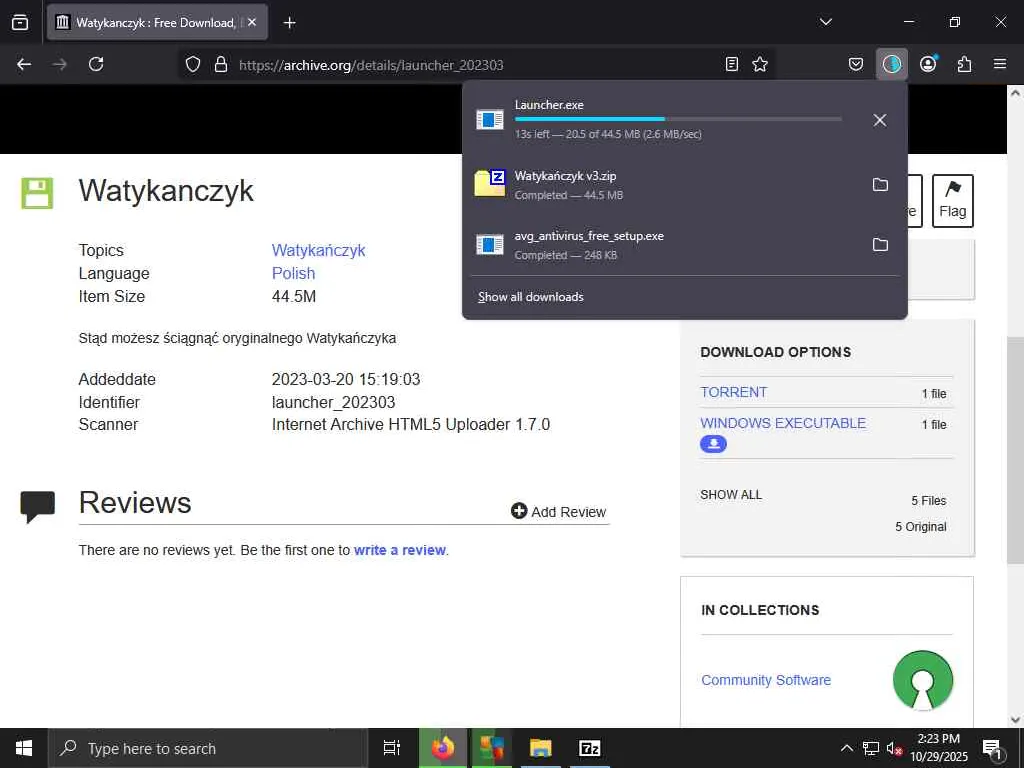
Task: Open the tracking protection shield icon
Action: point(193,64)
